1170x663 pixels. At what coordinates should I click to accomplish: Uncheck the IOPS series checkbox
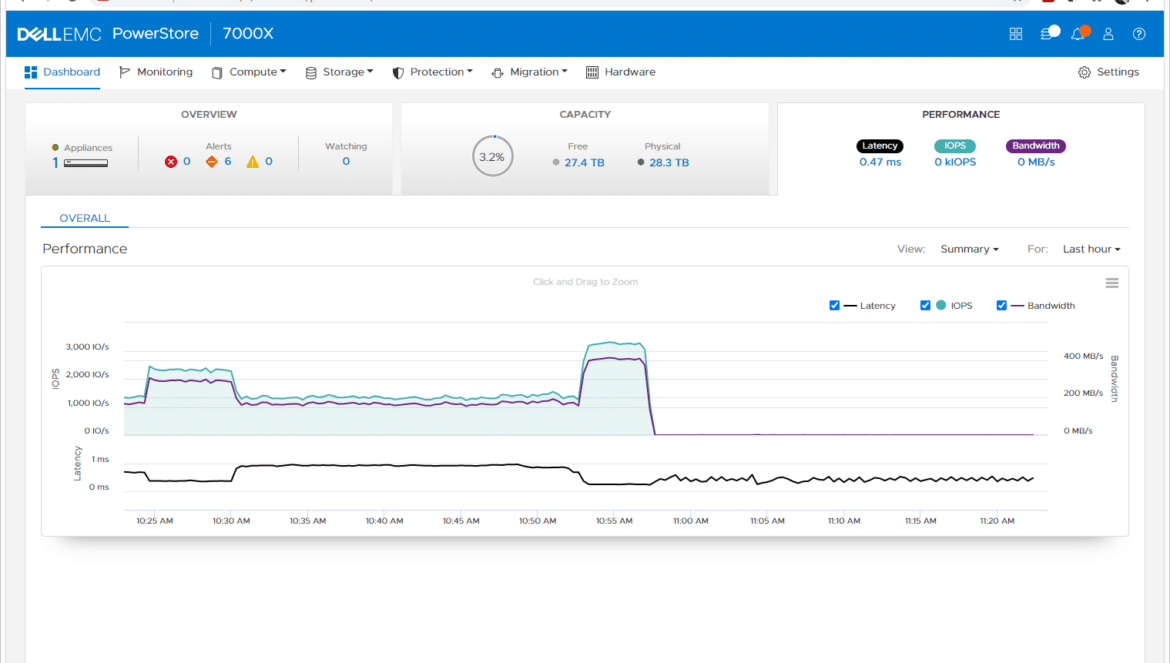(x=925, y=305)
